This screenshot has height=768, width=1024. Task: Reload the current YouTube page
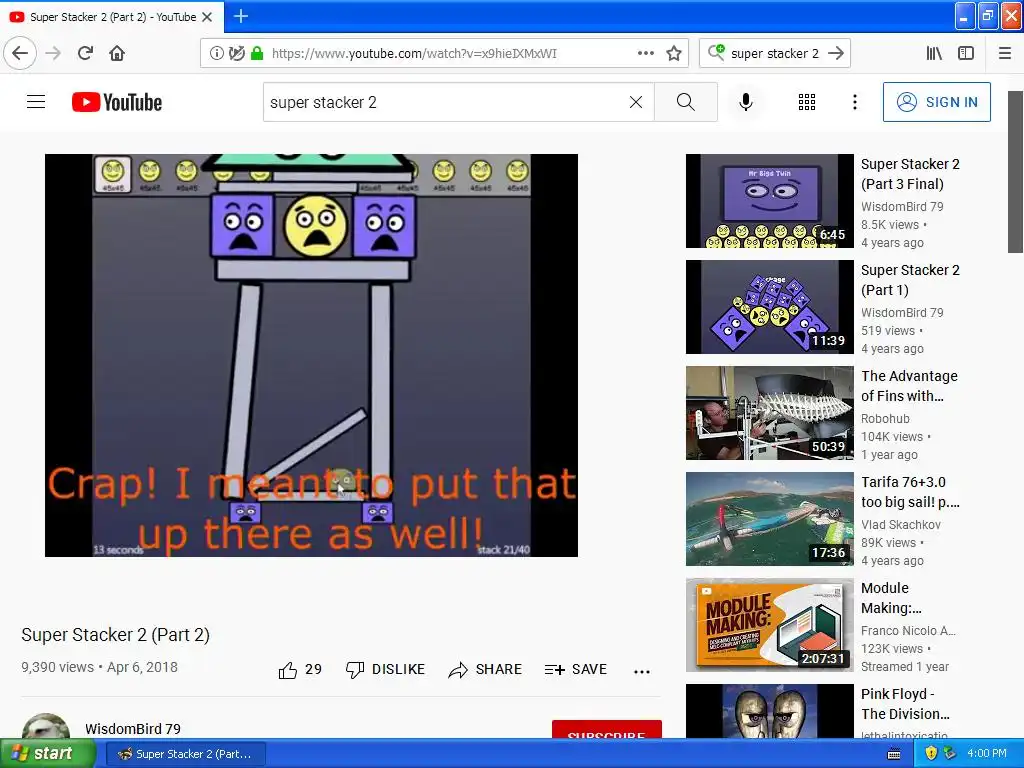click(85, 53)
